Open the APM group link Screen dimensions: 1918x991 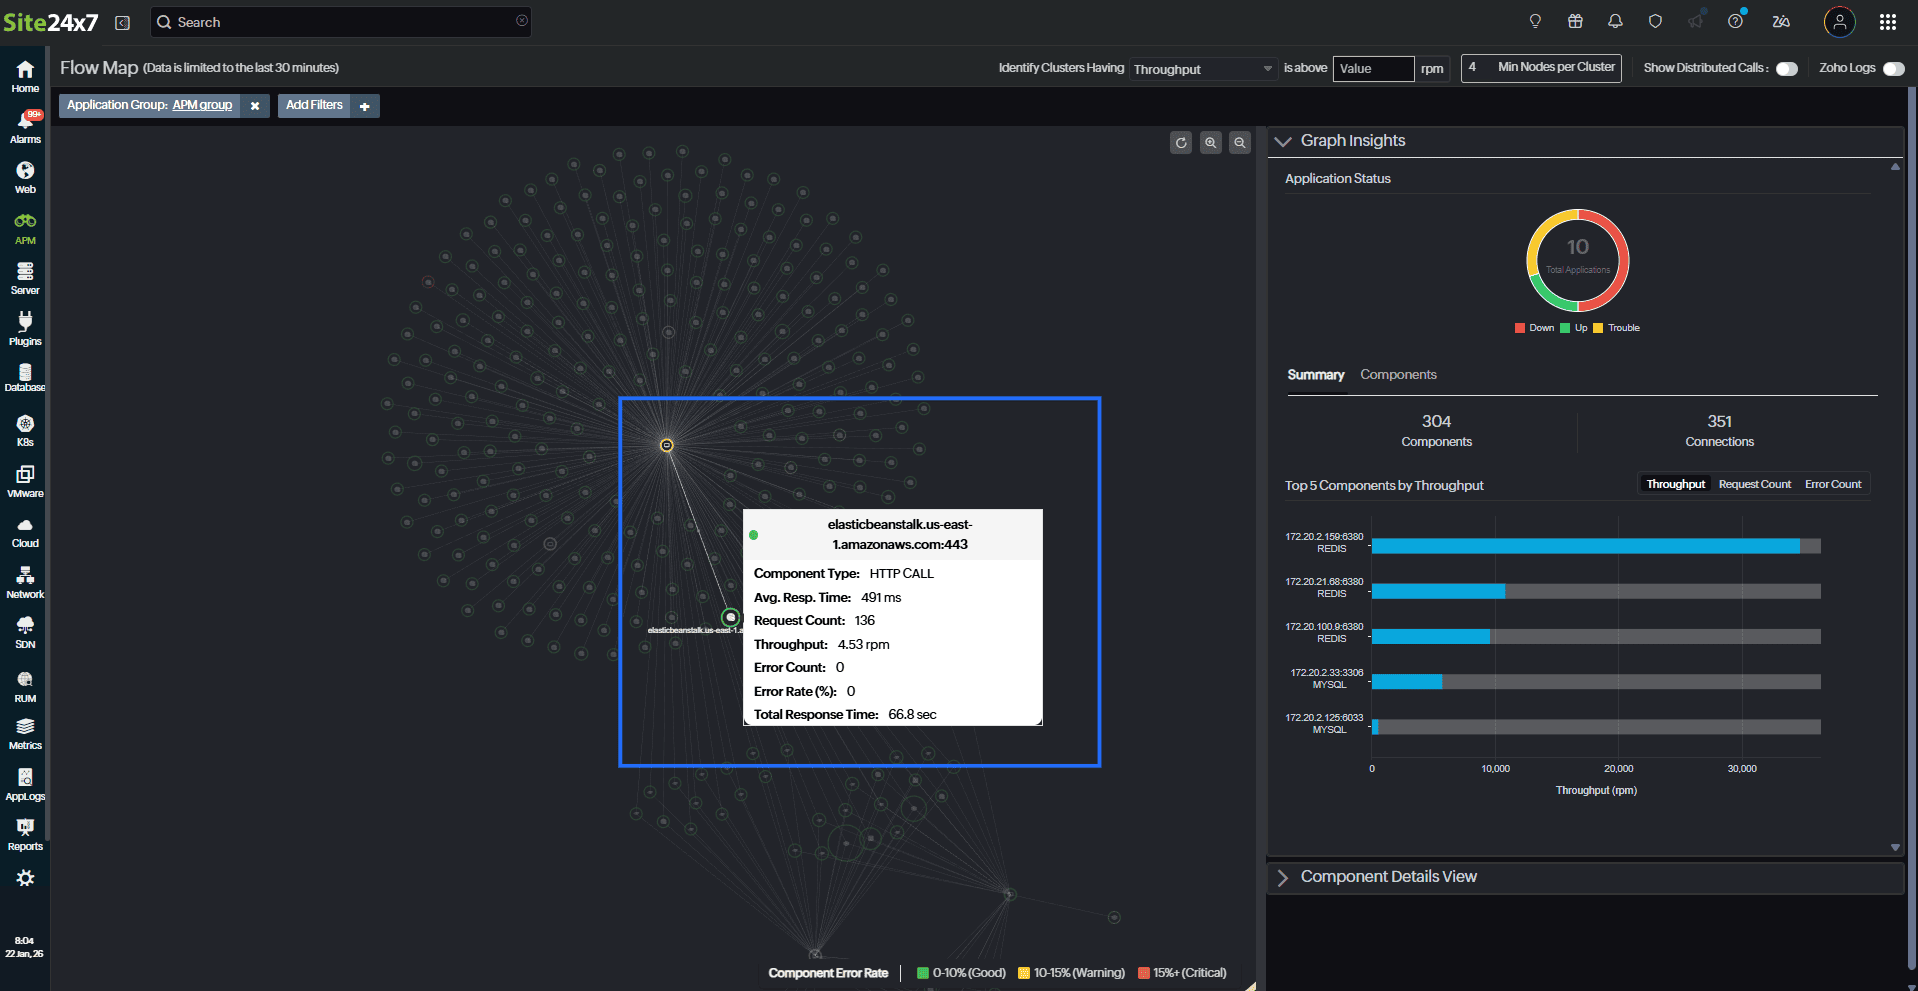point(202,105)
